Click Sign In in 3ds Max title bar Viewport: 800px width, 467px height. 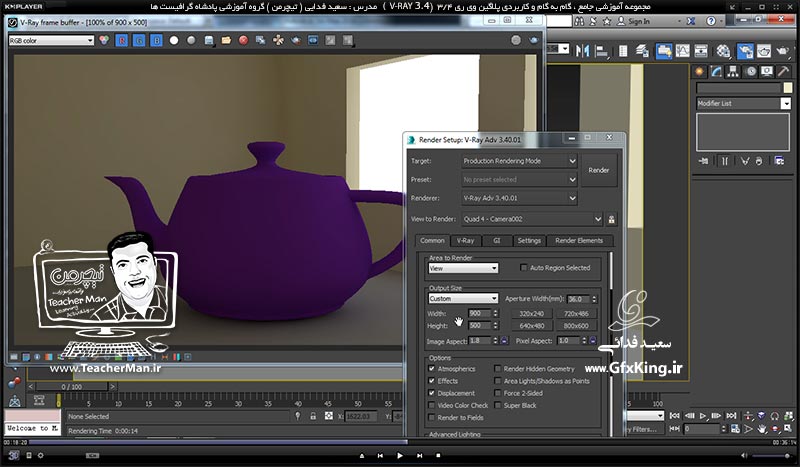tap(639, 21)
